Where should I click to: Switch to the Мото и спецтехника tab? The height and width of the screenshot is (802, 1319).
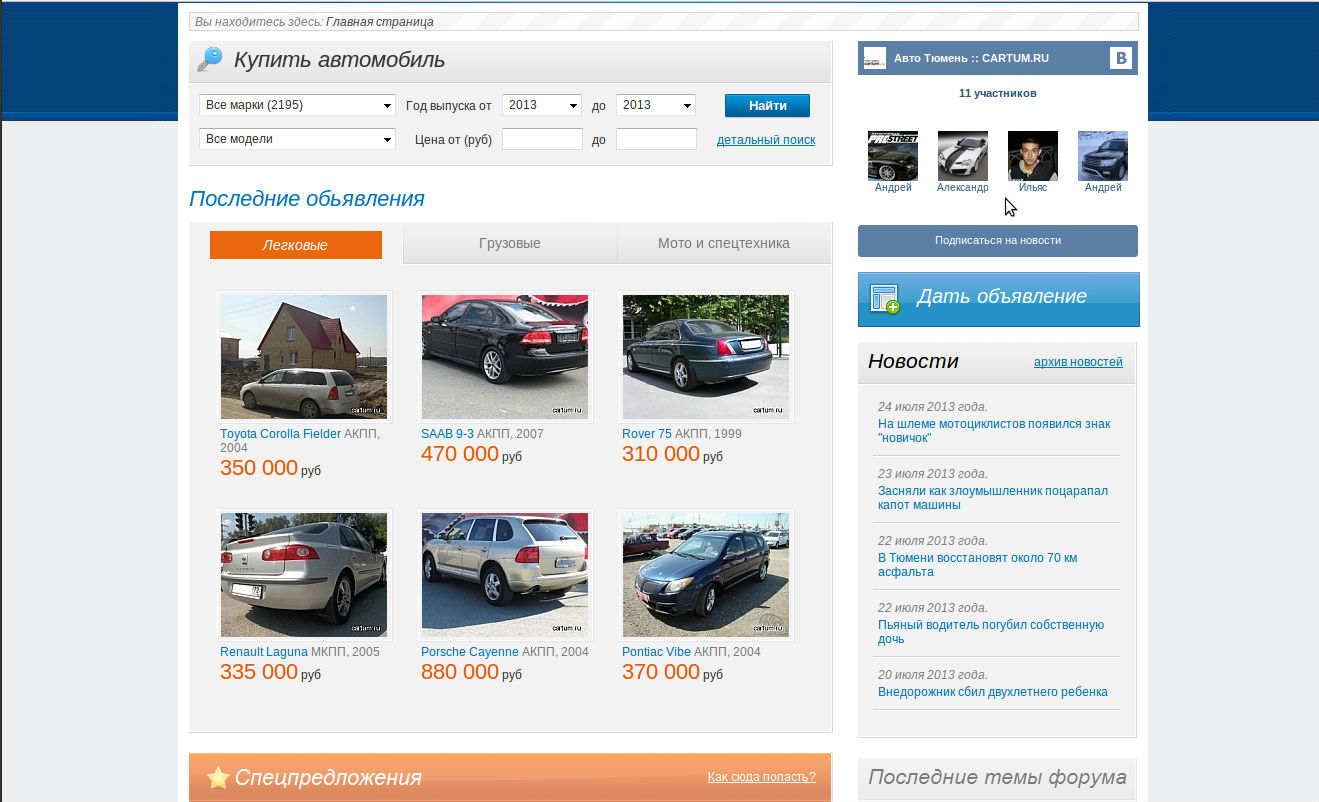pos(724,243)
